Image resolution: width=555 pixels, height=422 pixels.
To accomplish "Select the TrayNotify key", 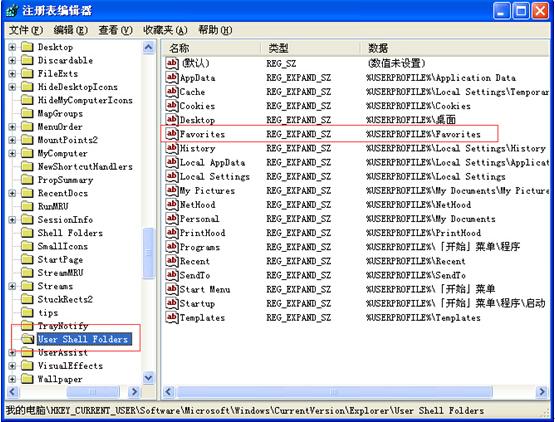I will click(63, 326).
